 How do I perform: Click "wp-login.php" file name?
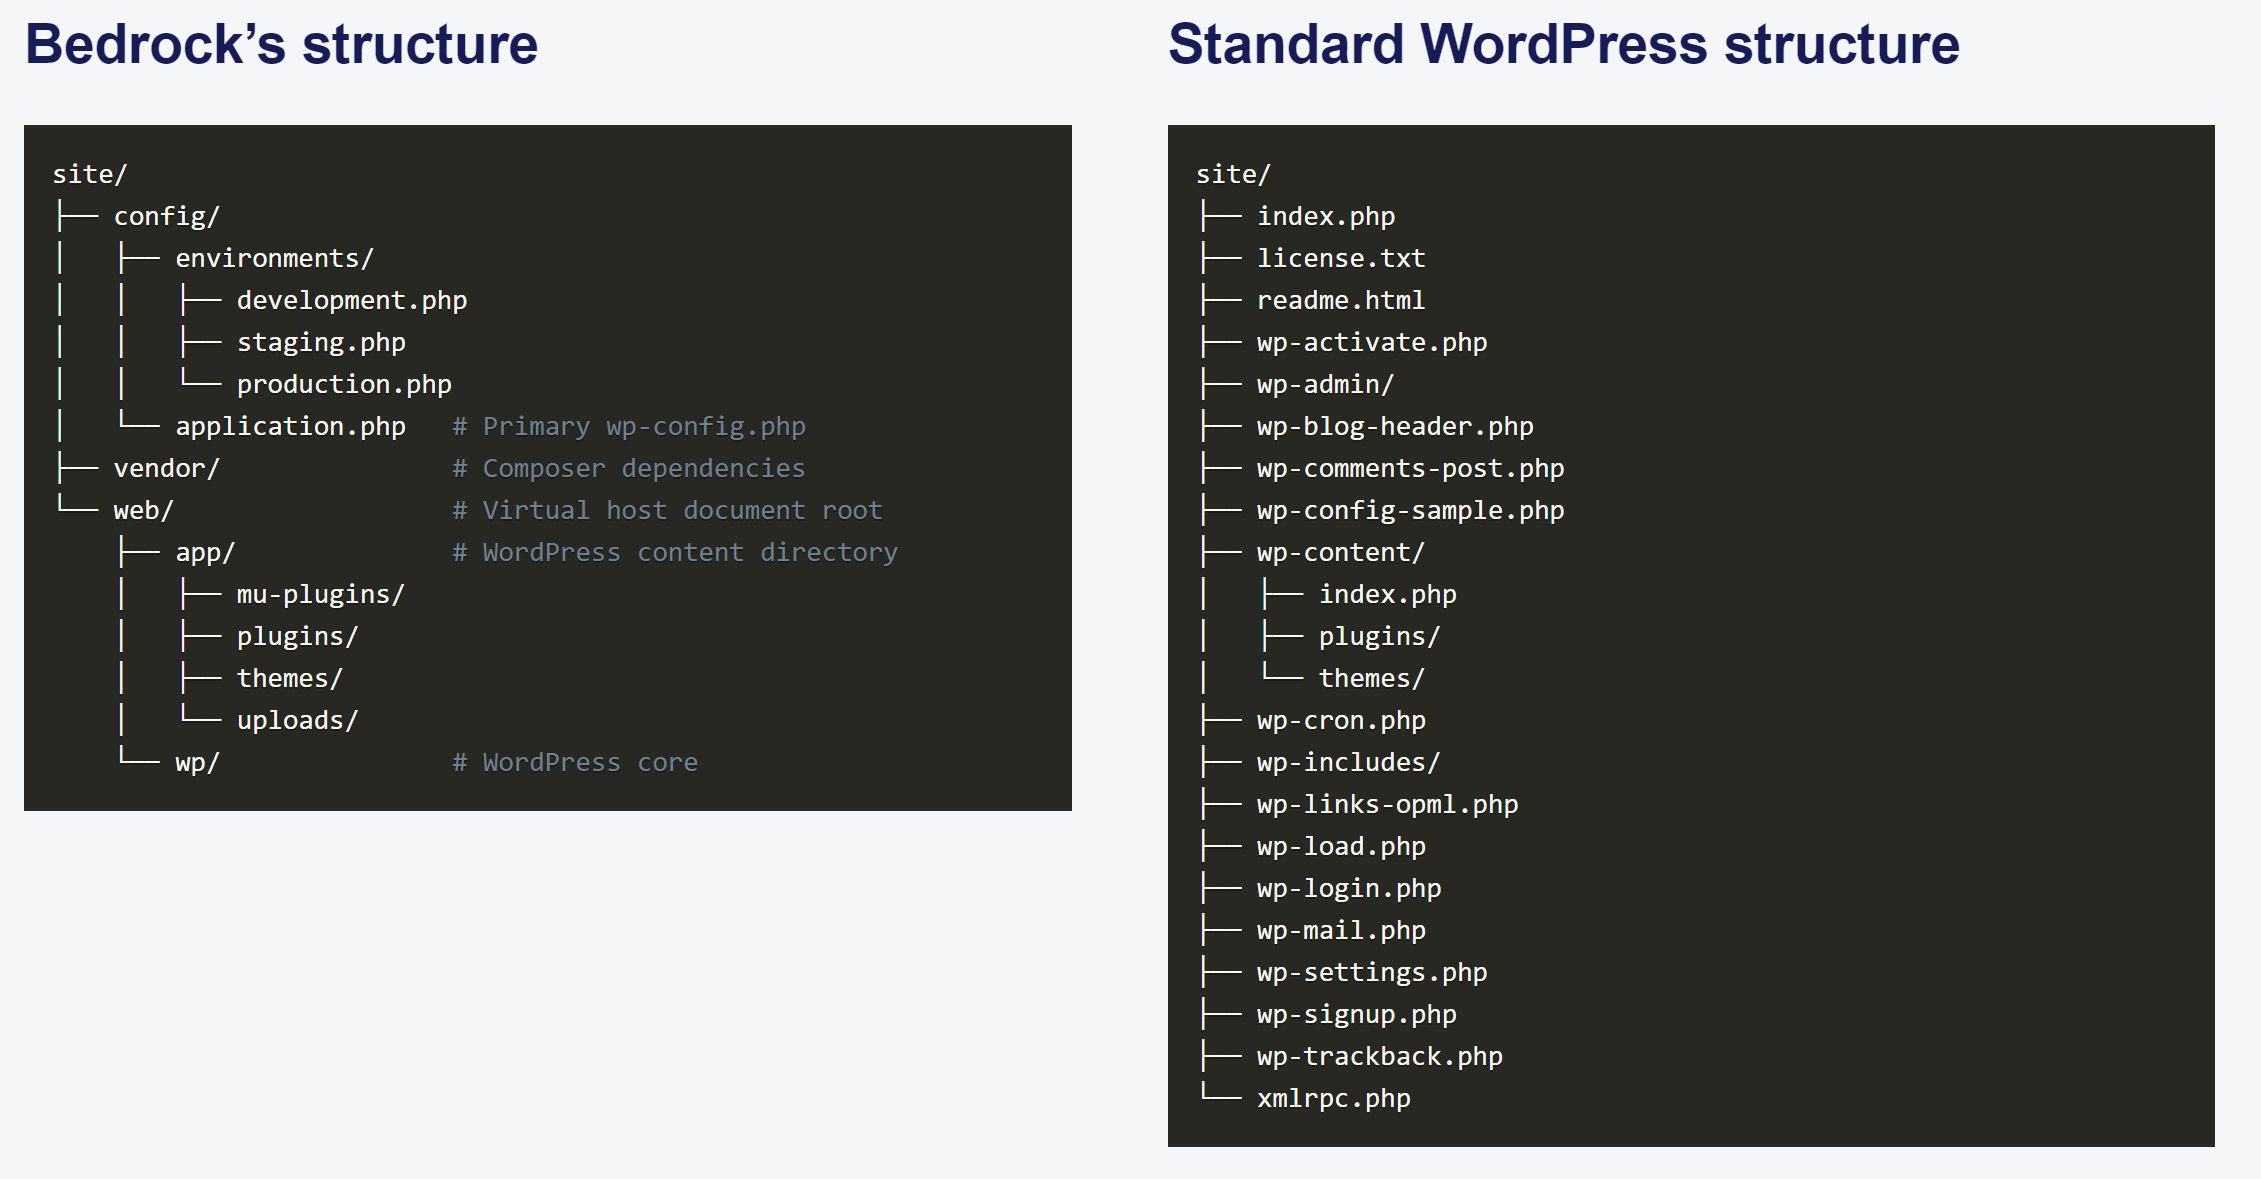(1349, 888)
